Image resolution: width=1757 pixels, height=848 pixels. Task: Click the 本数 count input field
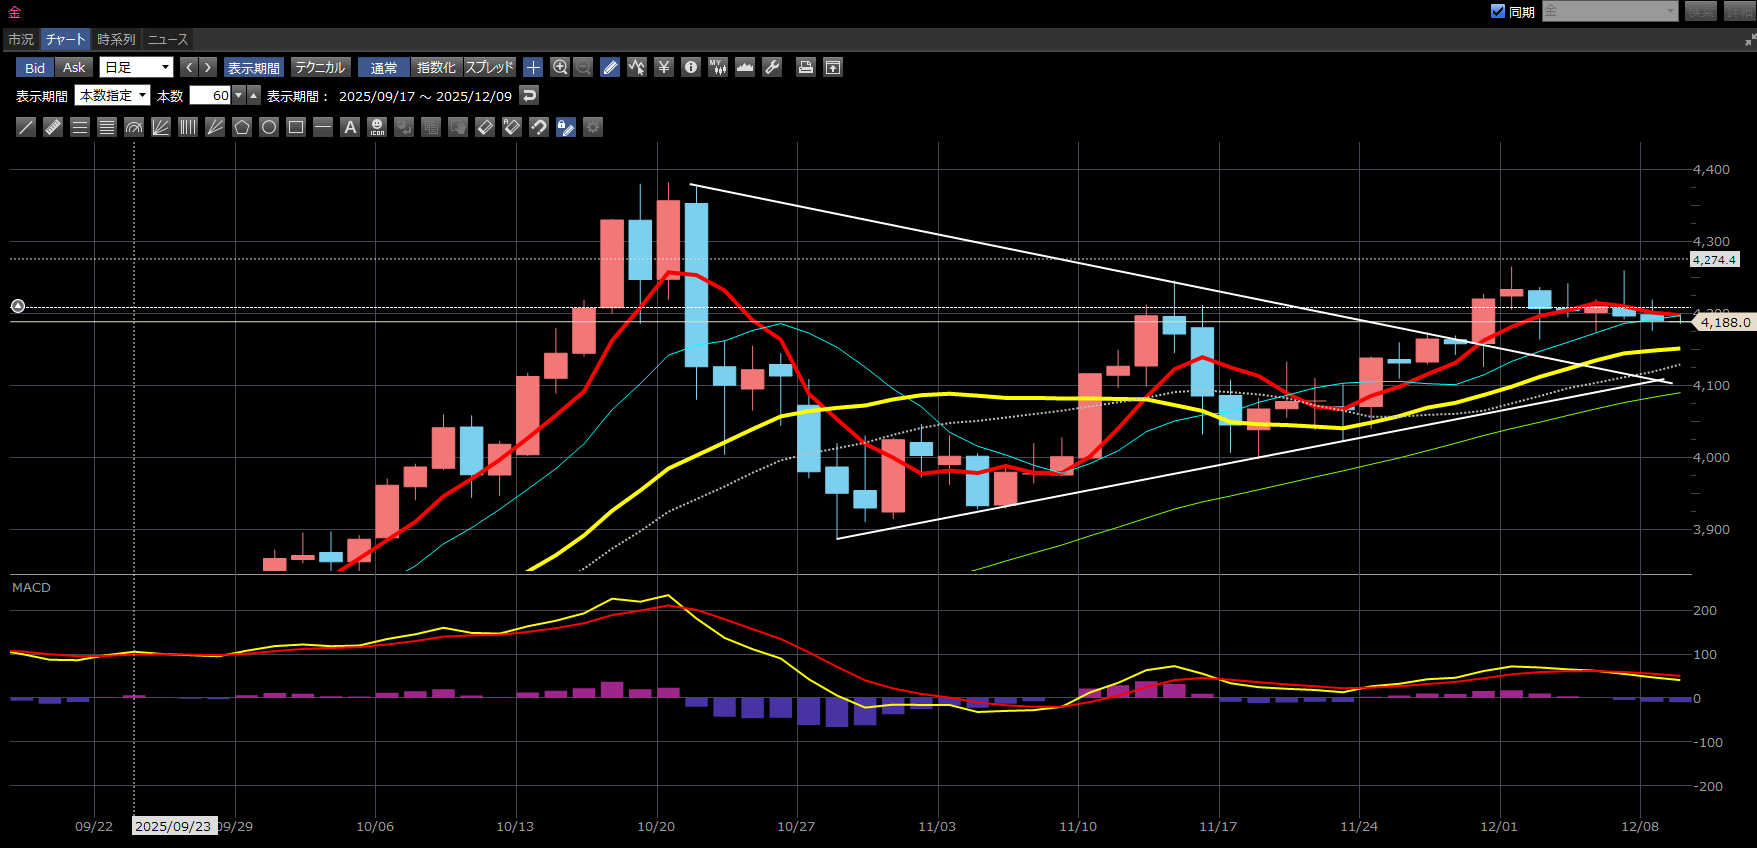(x=211, y=96)
